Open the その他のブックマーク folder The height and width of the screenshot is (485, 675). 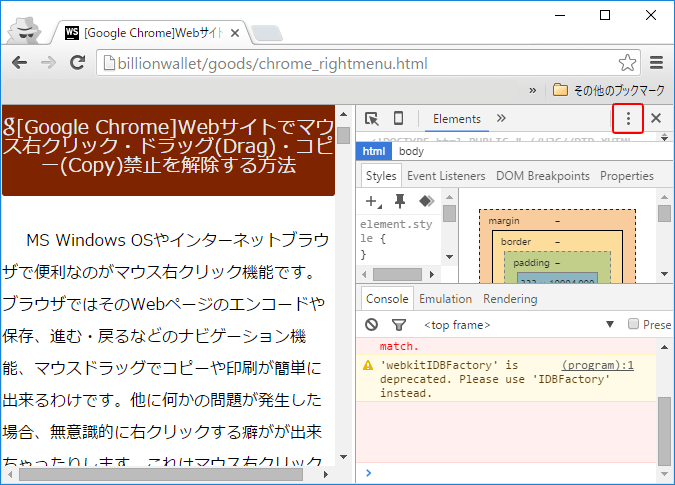(609, 90)
